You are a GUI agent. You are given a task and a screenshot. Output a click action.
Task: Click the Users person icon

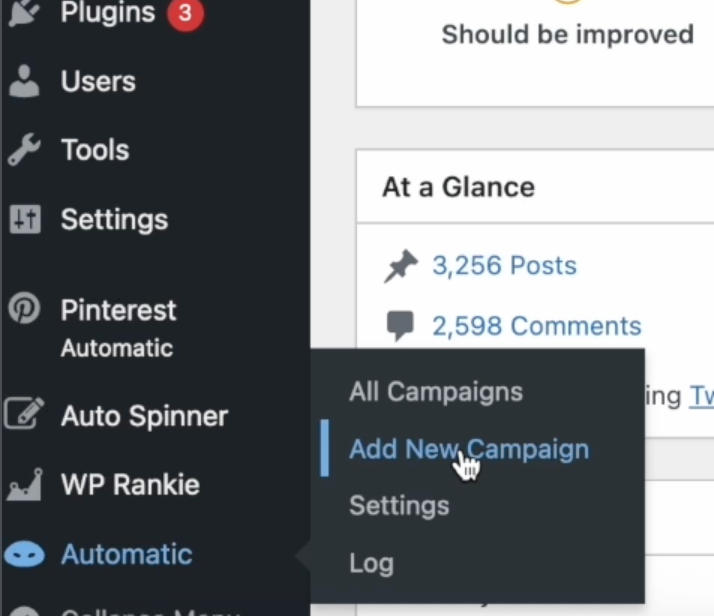[24, 82]
